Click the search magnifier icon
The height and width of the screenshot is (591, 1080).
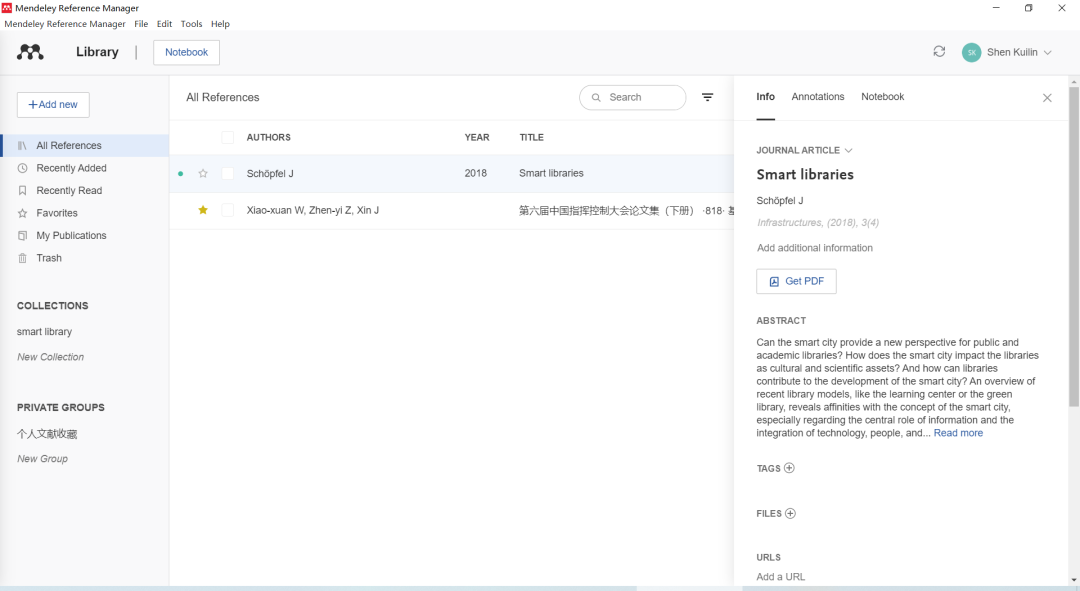pos(596,98)
